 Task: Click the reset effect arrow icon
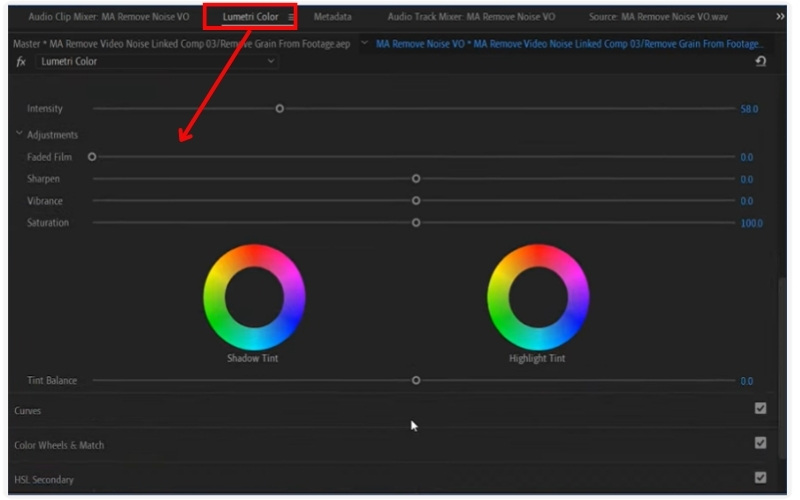(x=761, y=62)
